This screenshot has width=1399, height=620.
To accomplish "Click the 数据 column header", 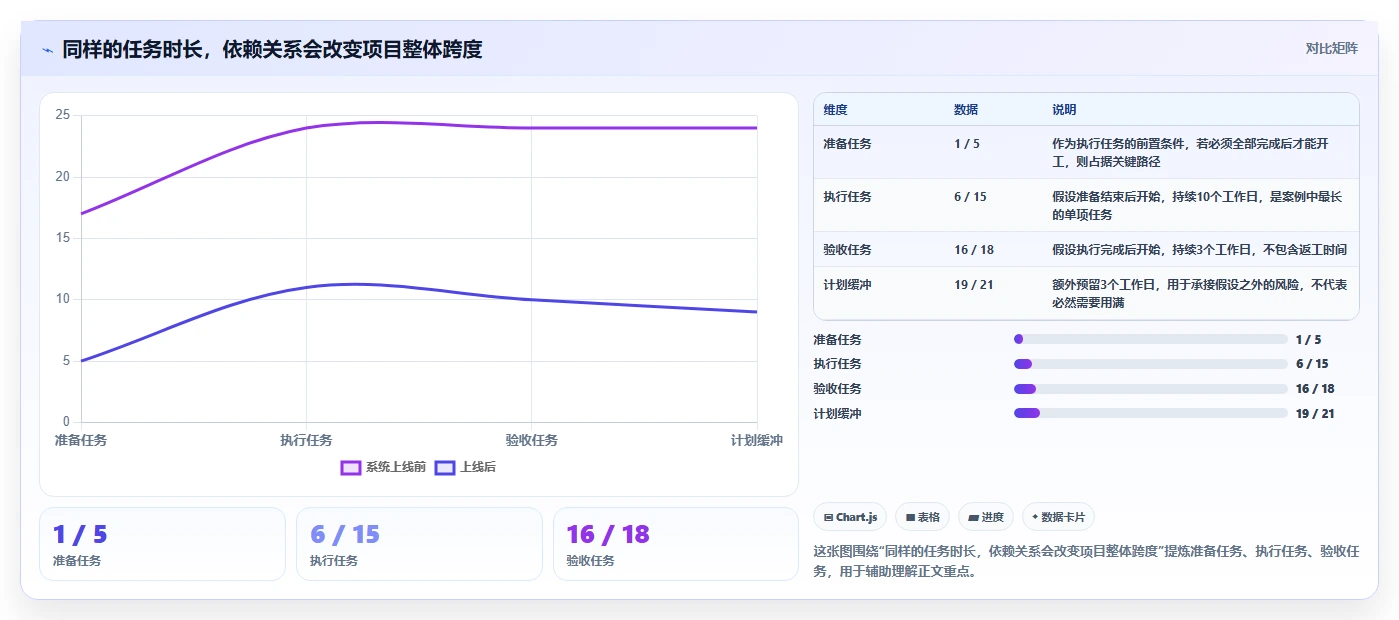I will [x=966, y=110].
